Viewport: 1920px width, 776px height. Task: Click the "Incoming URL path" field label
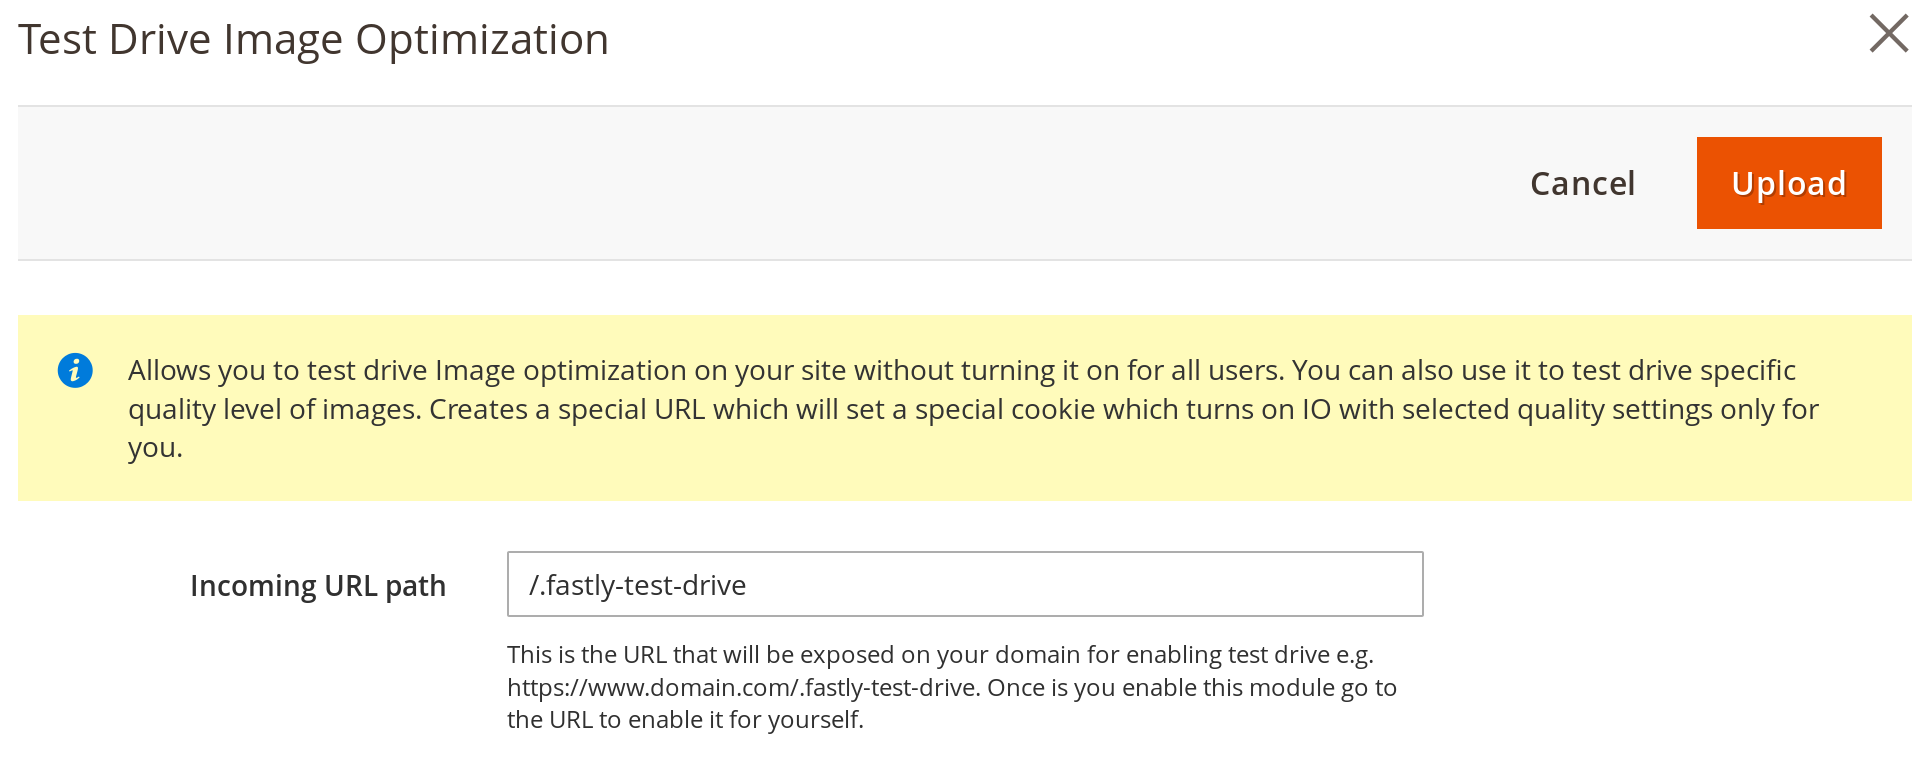coord(317,585)
